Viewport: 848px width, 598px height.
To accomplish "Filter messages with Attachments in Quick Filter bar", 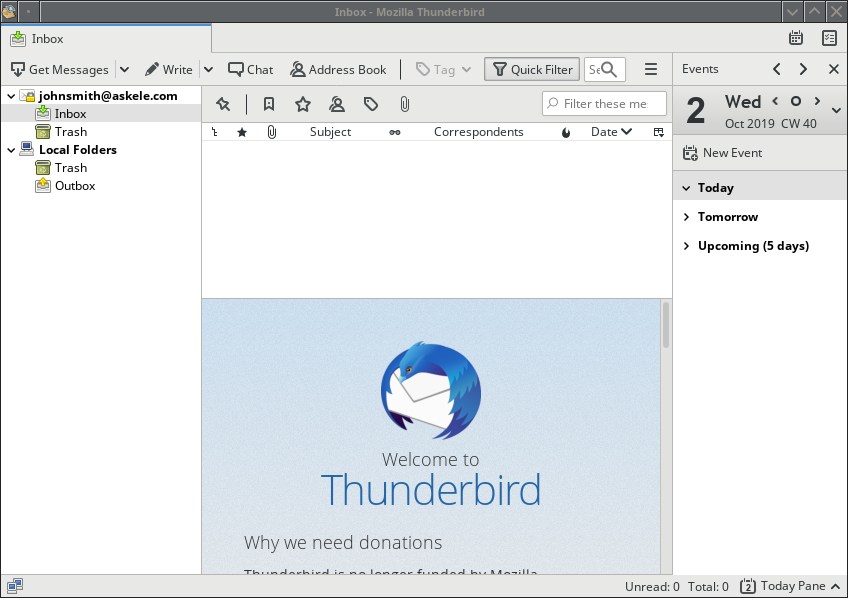I will click(x=404, y=104).
